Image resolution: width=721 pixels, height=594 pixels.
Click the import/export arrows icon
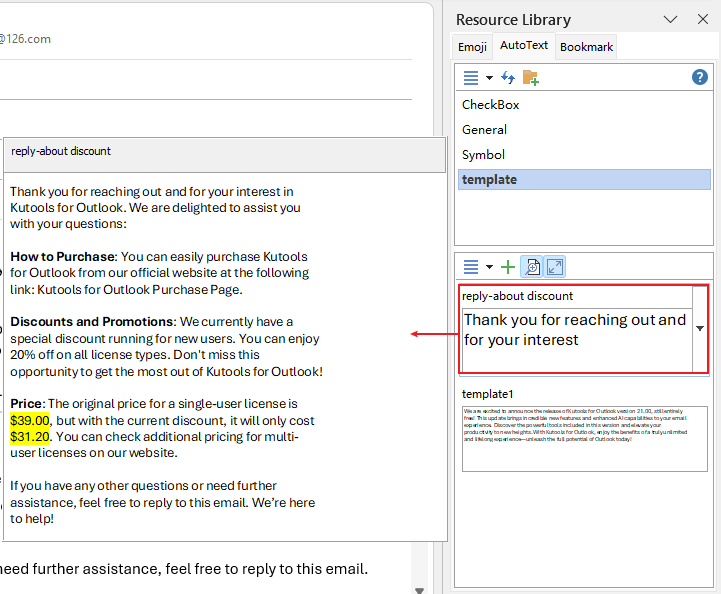coord(508,77)
